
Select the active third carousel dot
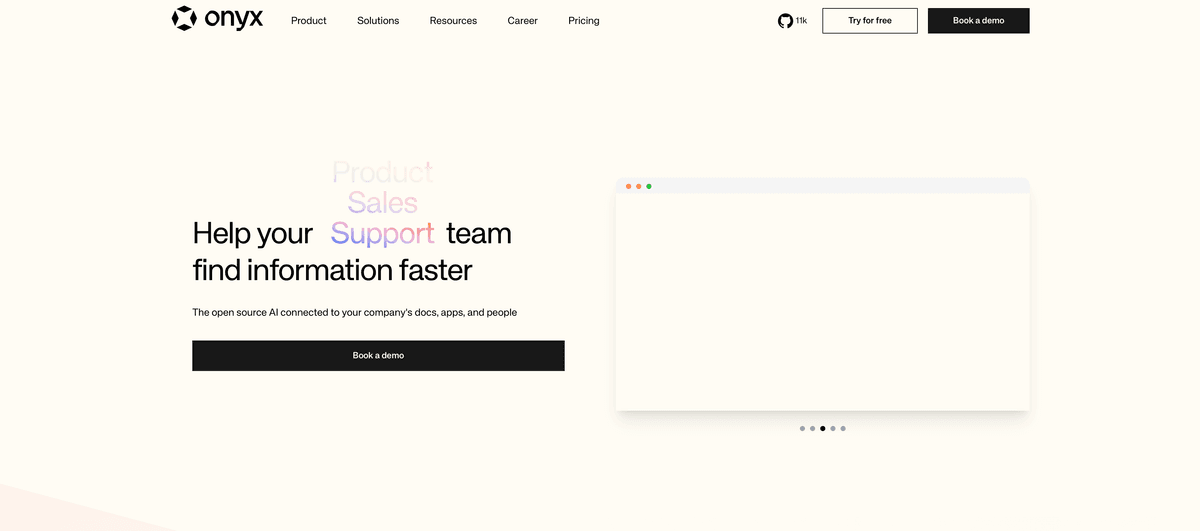822,428
